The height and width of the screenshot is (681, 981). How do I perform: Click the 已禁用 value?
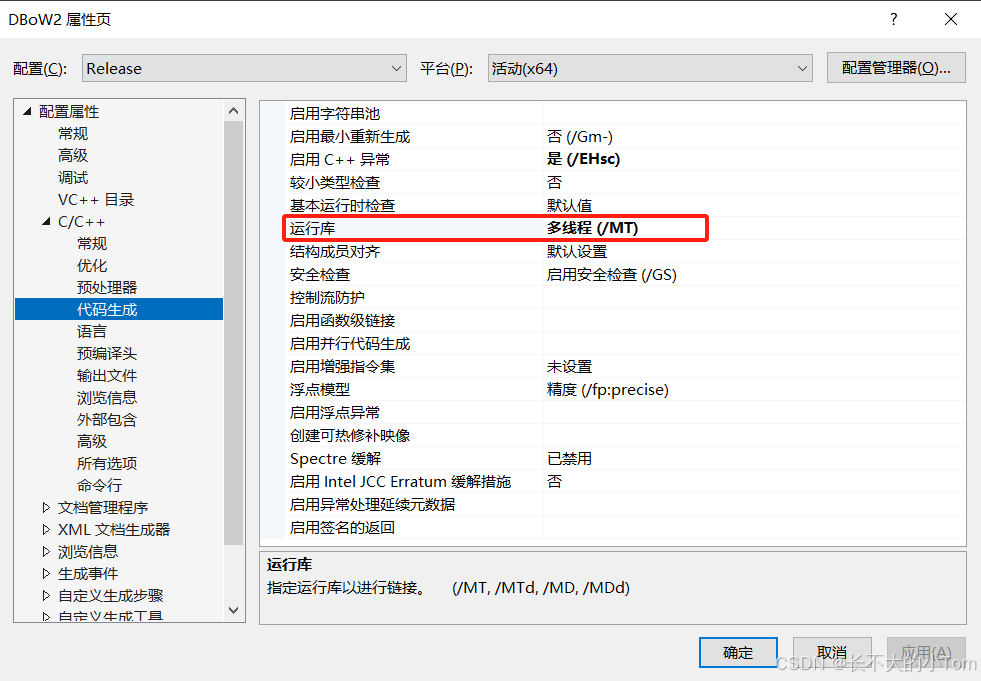[x=569, y=459]
